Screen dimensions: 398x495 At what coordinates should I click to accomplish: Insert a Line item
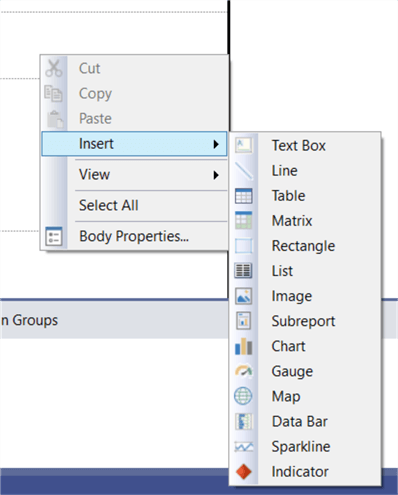pos(285,170)
